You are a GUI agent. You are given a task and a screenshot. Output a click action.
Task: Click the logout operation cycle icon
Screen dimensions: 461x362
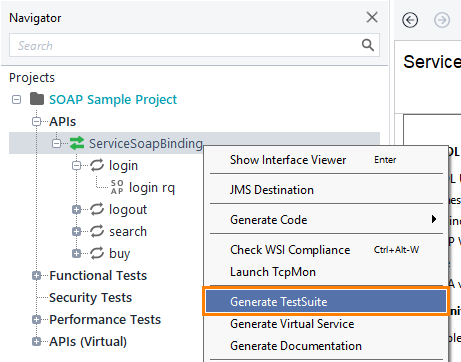(97, 209)
